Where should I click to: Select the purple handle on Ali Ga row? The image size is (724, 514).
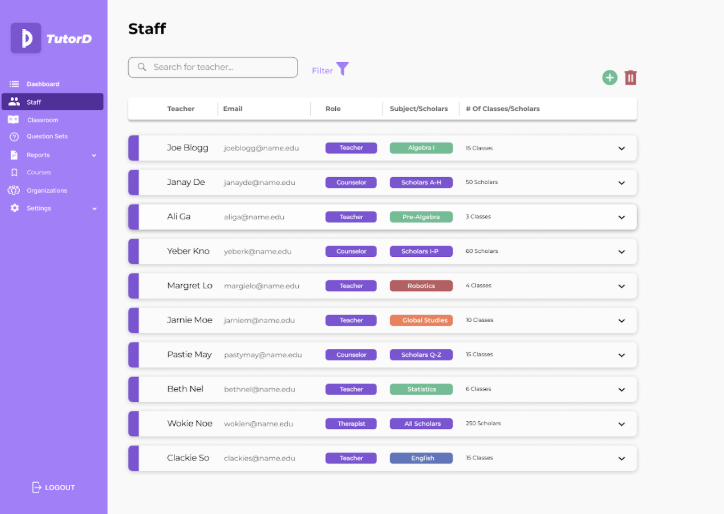tap(134, 217)
